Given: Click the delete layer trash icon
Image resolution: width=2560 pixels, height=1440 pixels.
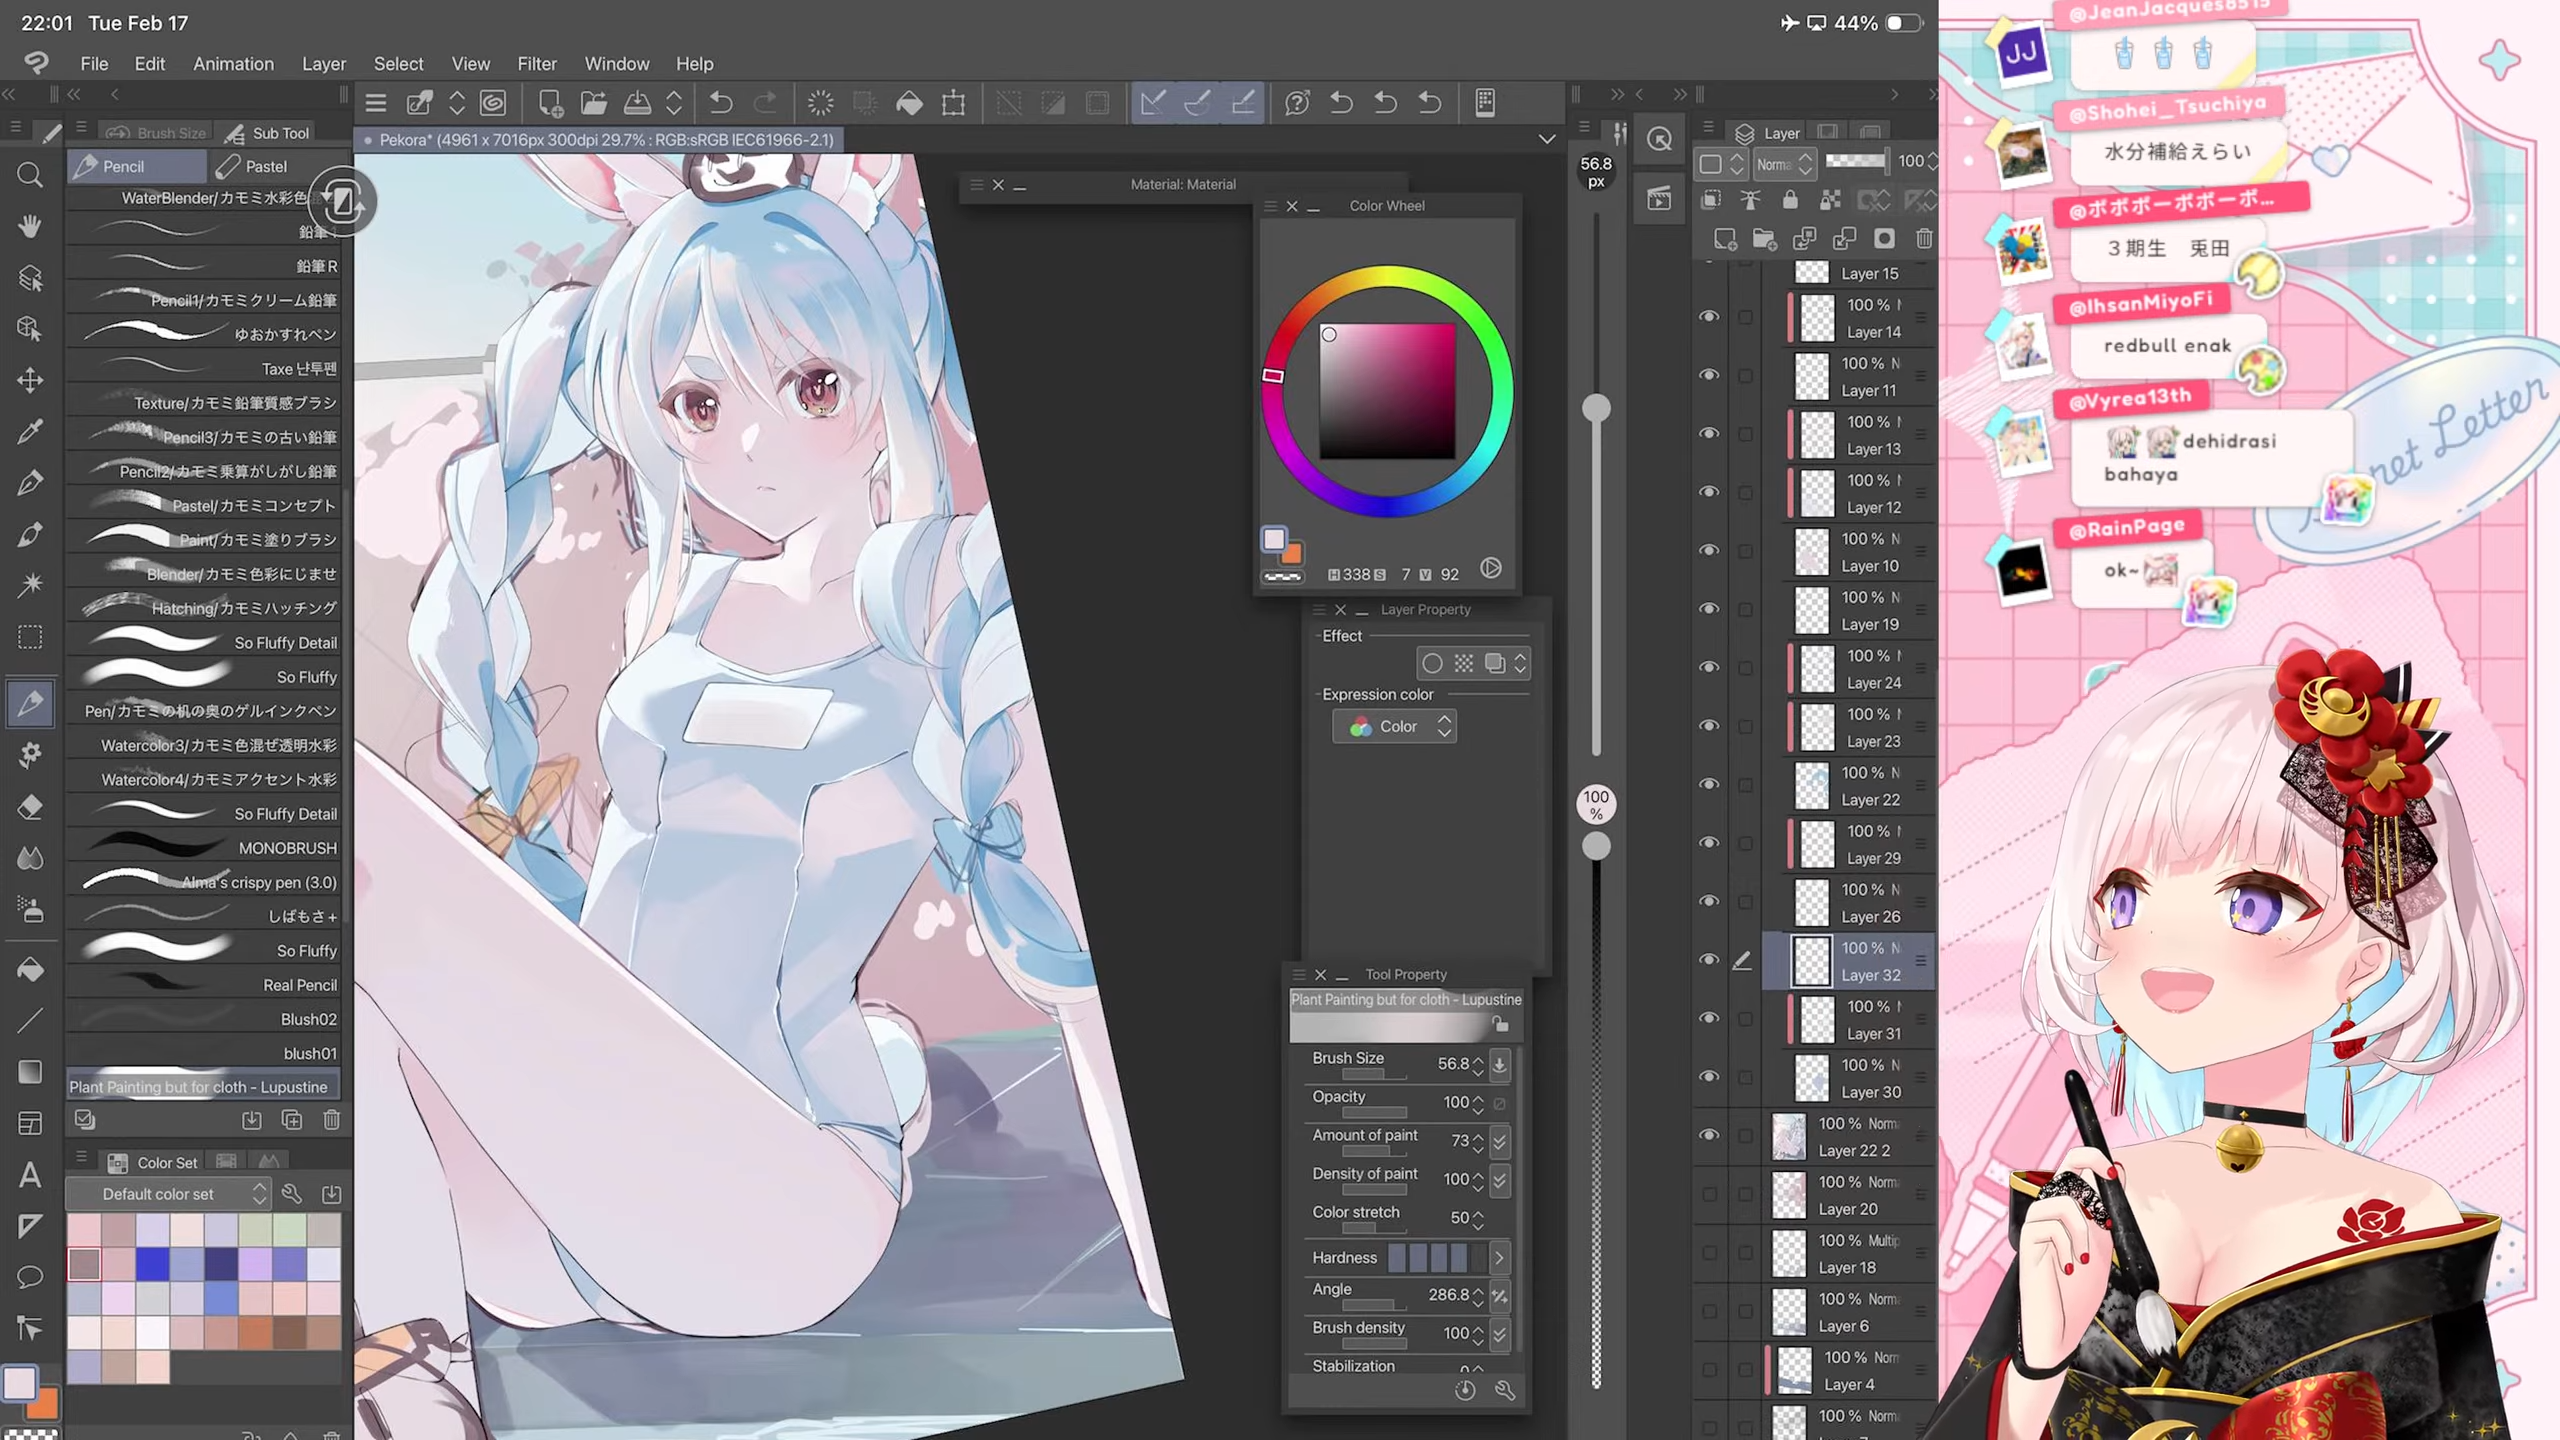Looking at the screenshot, I should click(x=1923, y=238).
